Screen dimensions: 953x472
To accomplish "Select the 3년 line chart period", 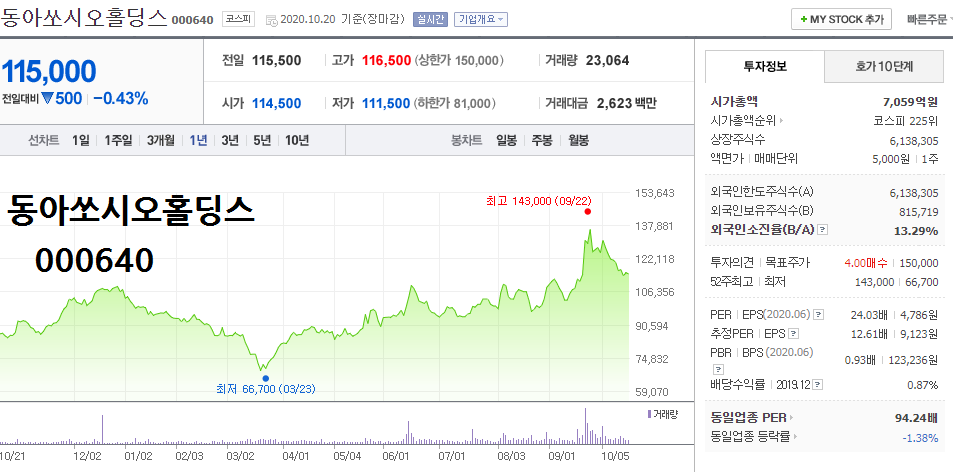I will click(230, 140).
